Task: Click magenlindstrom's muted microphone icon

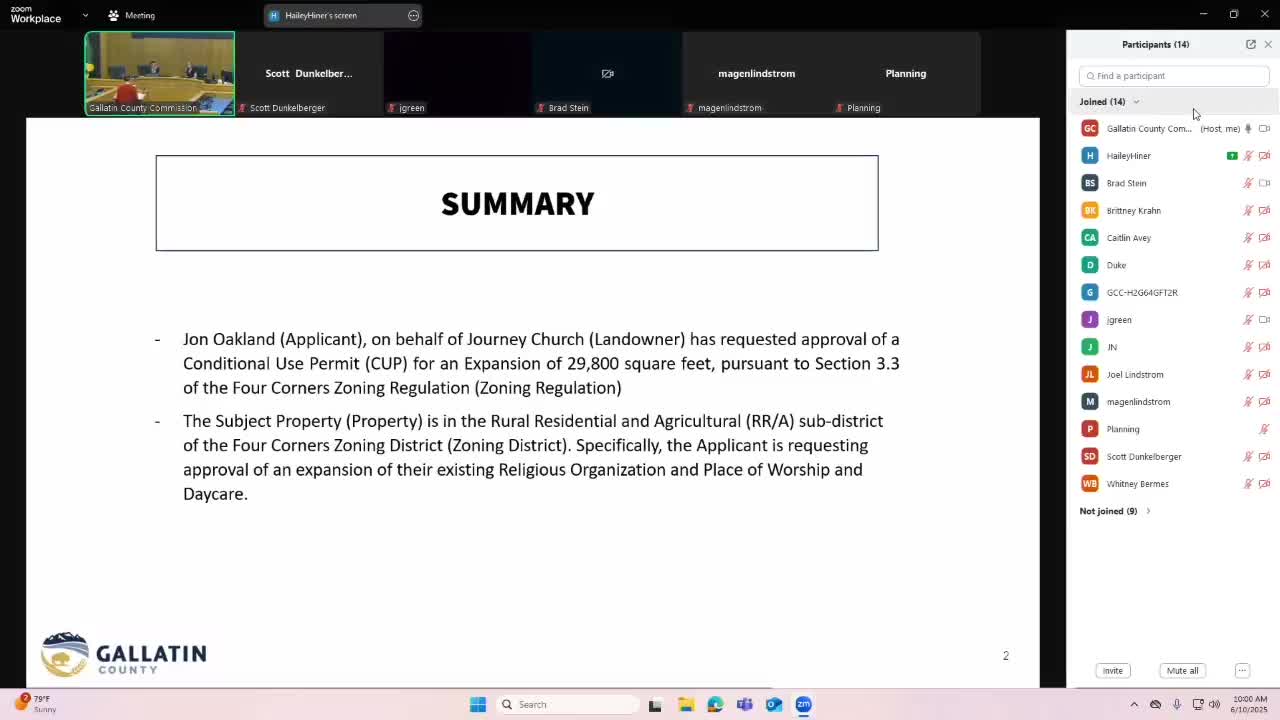Action: 1248,402
